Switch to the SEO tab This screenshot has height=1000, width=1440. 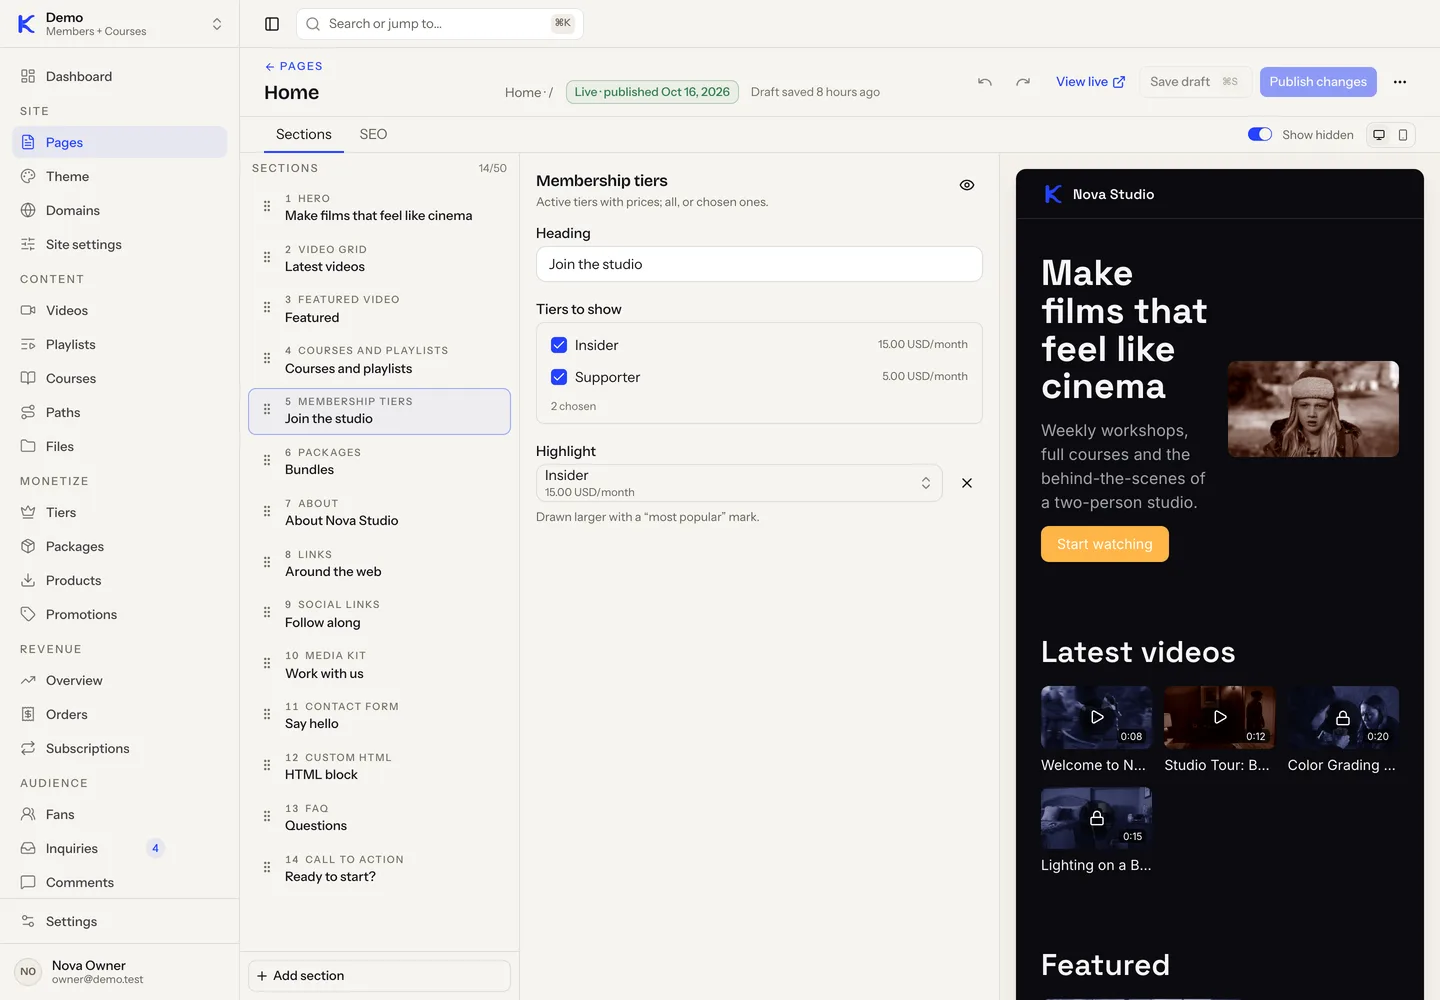[x=373, y=134]
